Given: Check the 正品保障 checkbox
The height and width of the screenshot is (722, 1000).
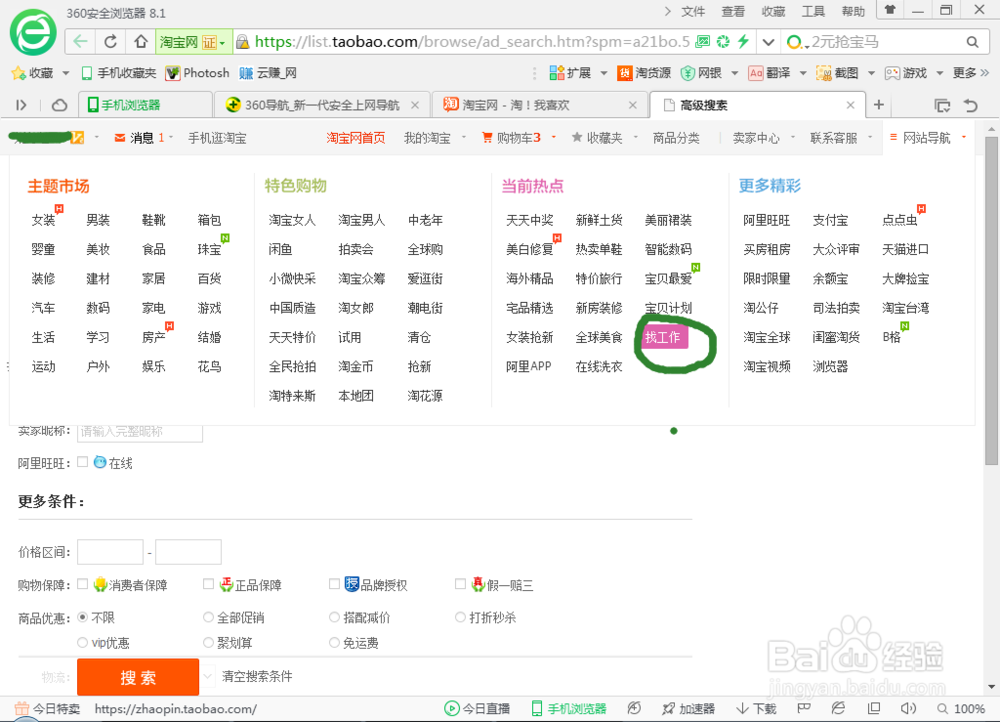Looking at the screenshot, I should (x=208, y=584).
